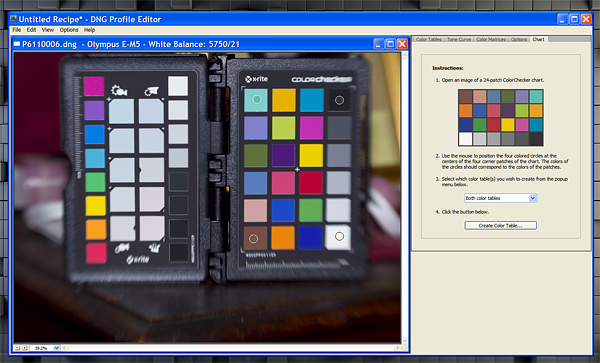Select the Chart tab
This screenshot has width=600, height=363.
pyautogui.click(x=538, y=39)
